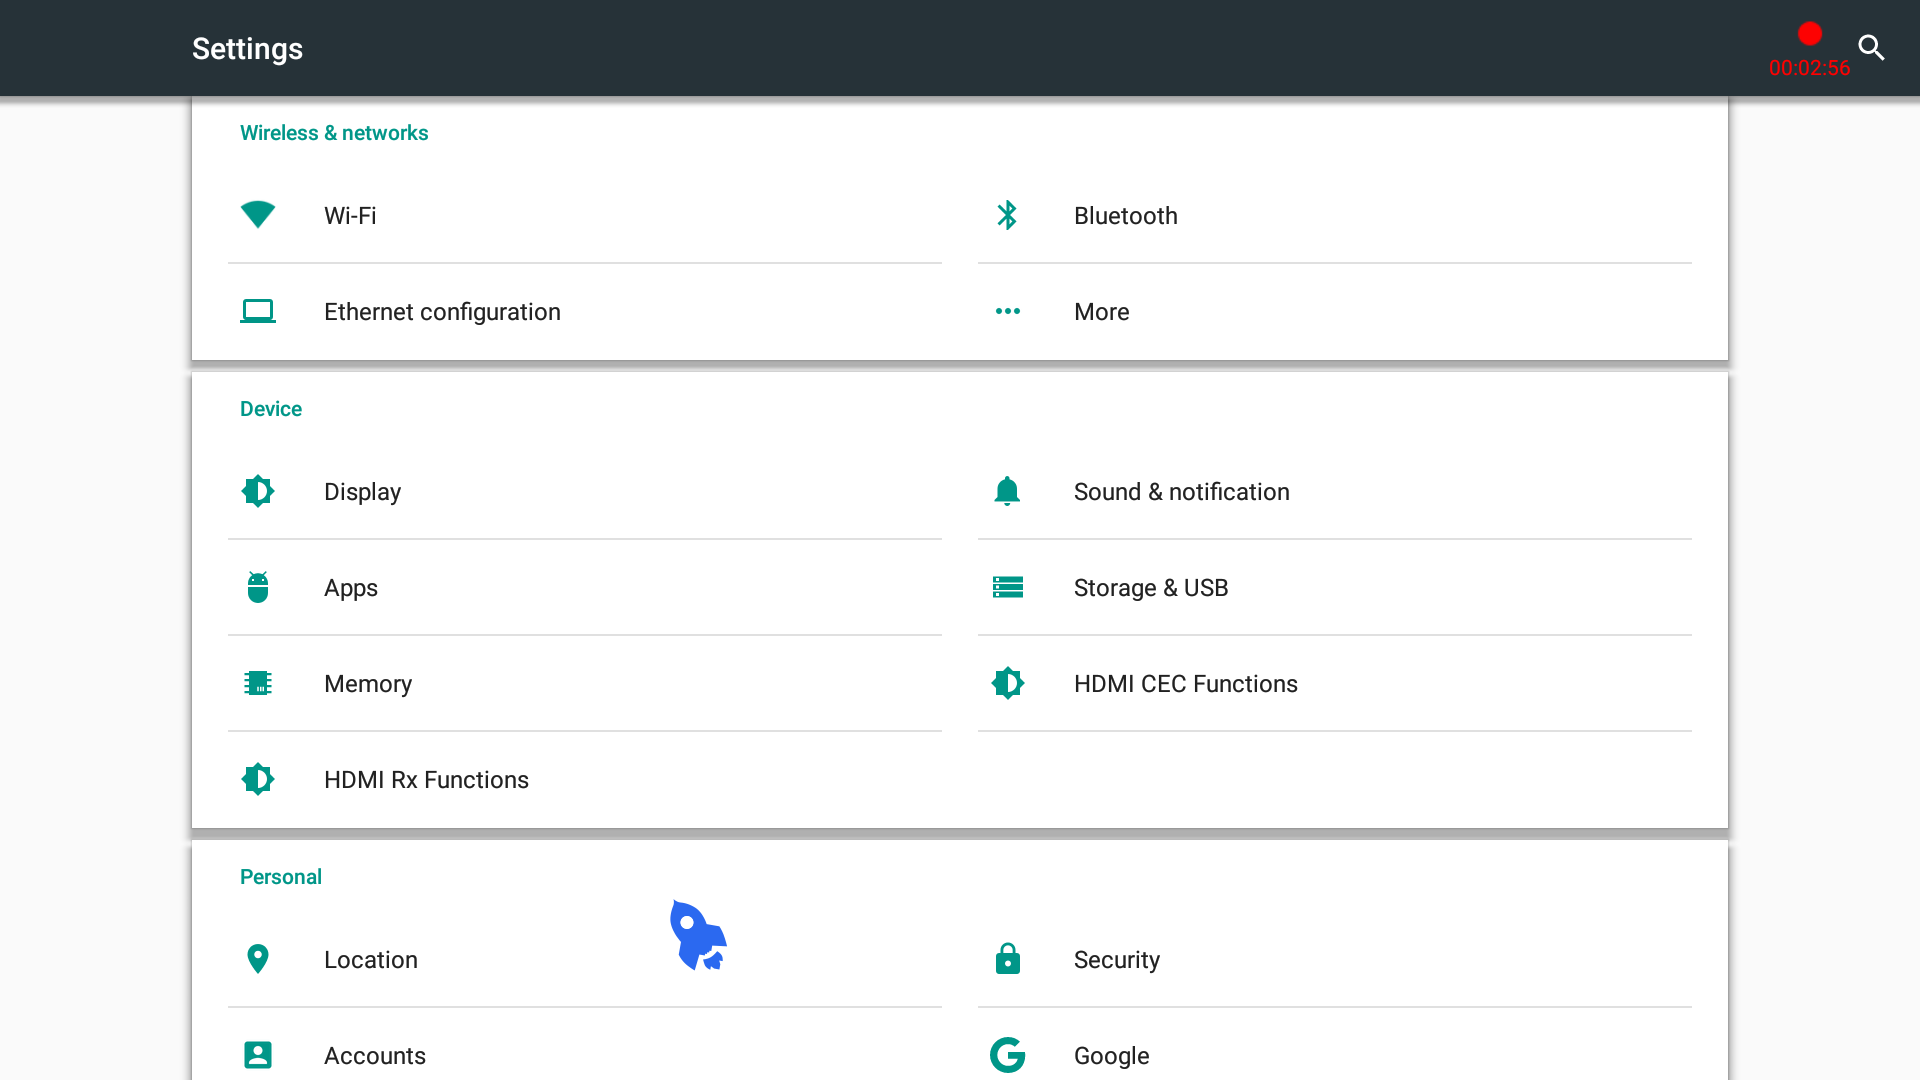This screenshot has height=1080, width=1920.
Task: Click the search magnifier icon
Action: pos(1871,47)
